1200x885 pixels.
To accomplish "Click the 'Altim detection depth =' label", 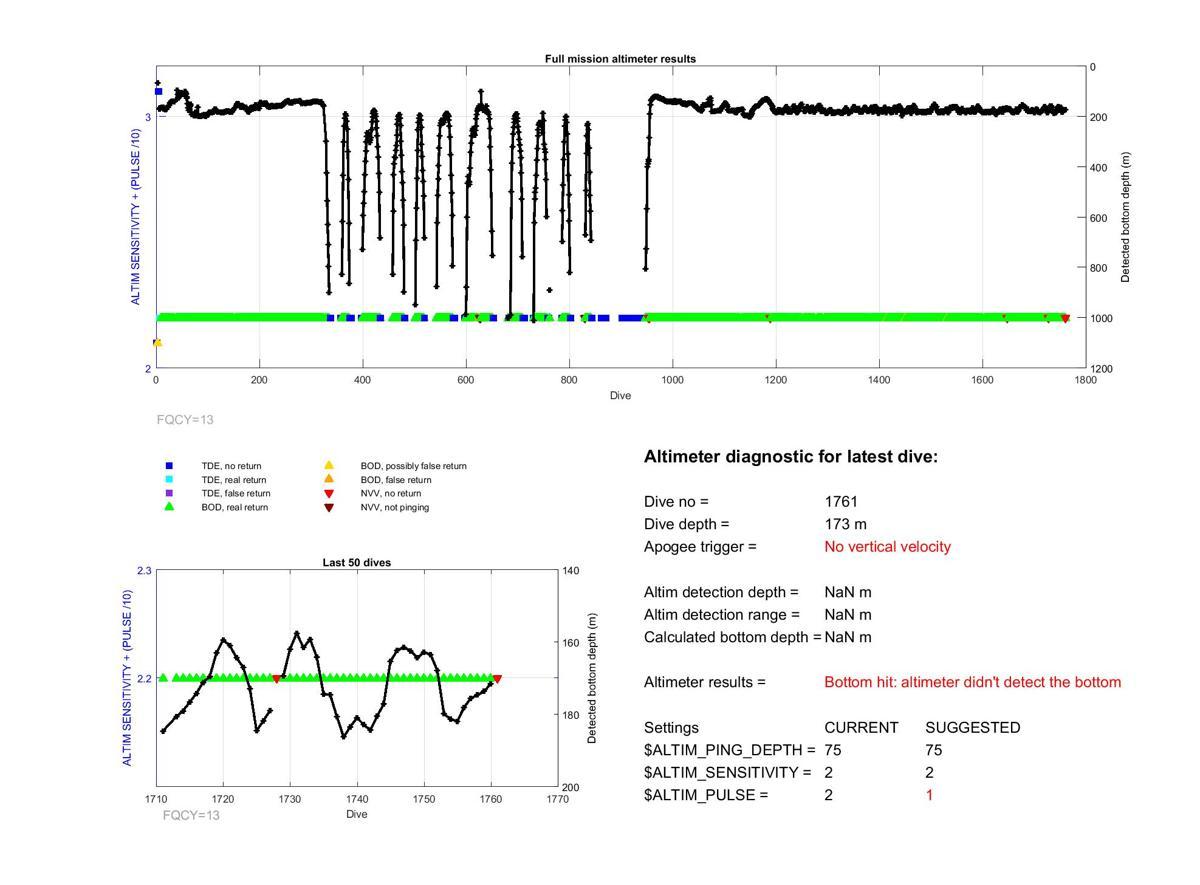I will tap(722, 592).
